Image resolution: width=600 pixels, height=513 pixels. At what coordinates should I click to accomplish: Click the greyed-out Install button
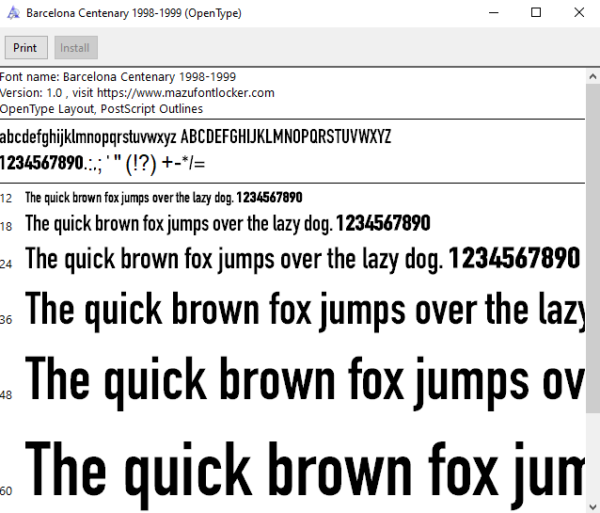click(76, 48)
